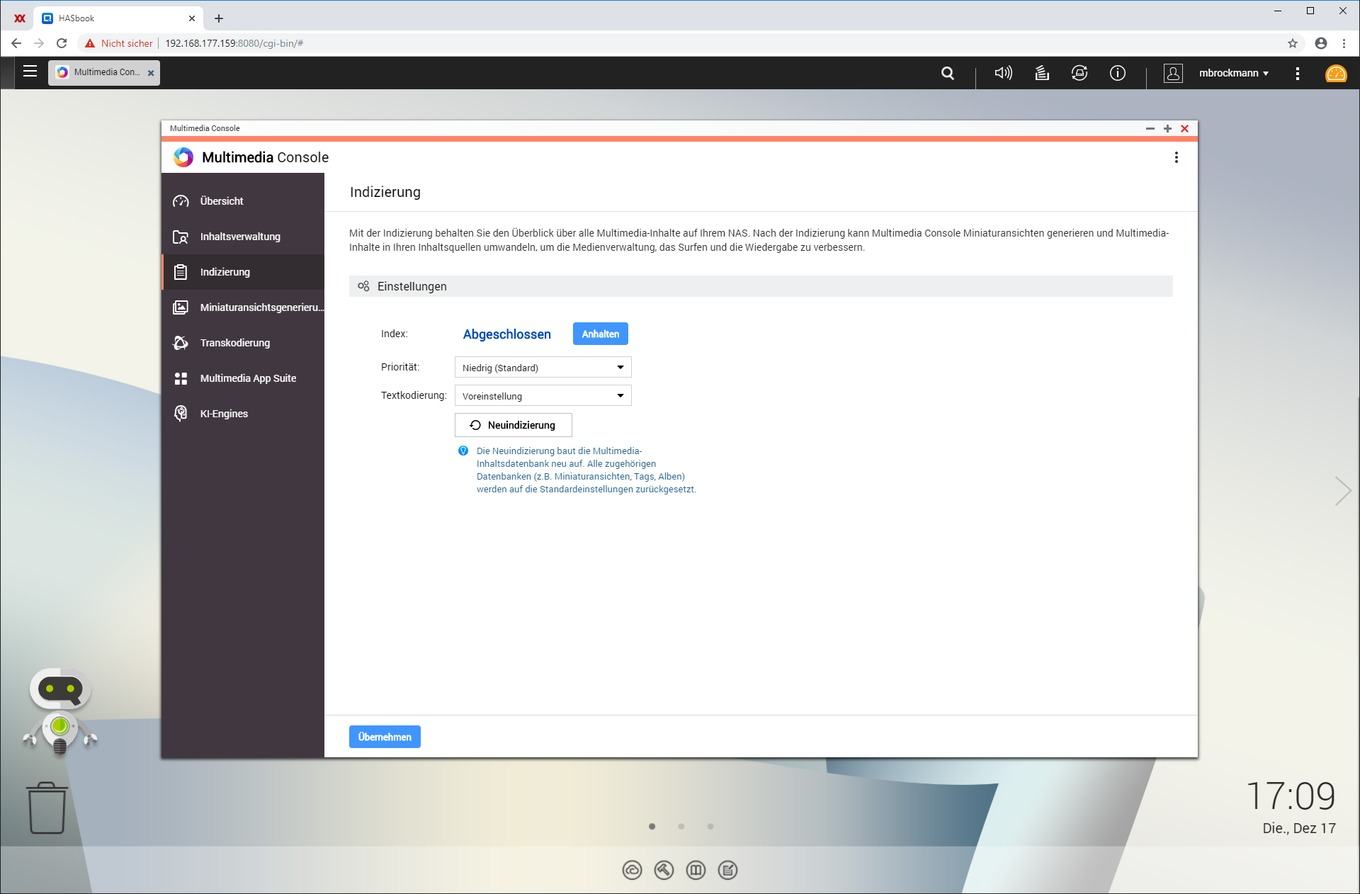The width and height of the screenshot is (1360, 894).
Task: Open a new browser tab
Action: [218, 18]
